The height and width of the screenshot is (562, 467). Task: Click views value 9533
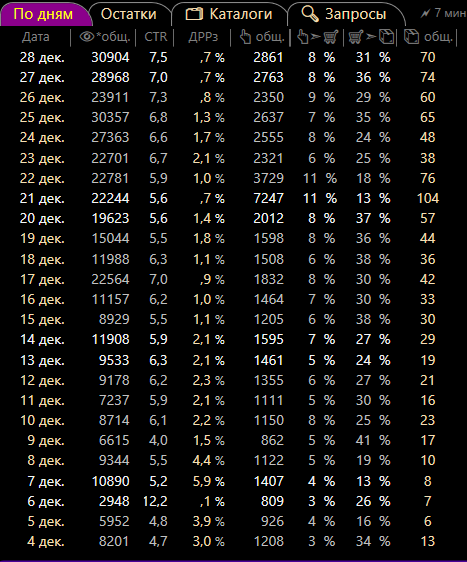click(114, 361)
